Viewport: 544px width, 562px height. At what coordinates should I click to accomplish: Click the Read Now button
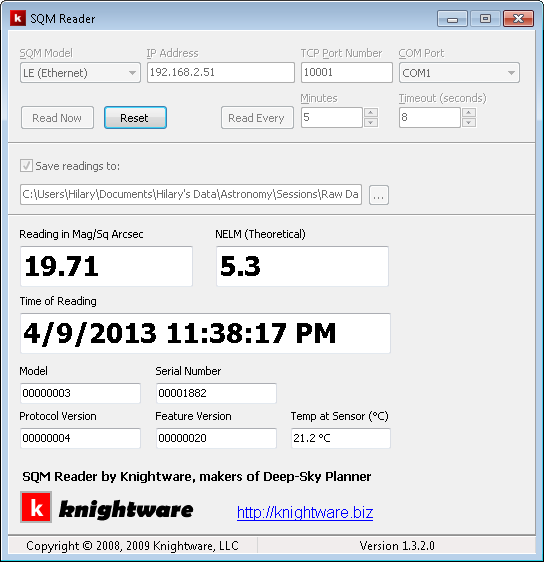tap(57, 118)
